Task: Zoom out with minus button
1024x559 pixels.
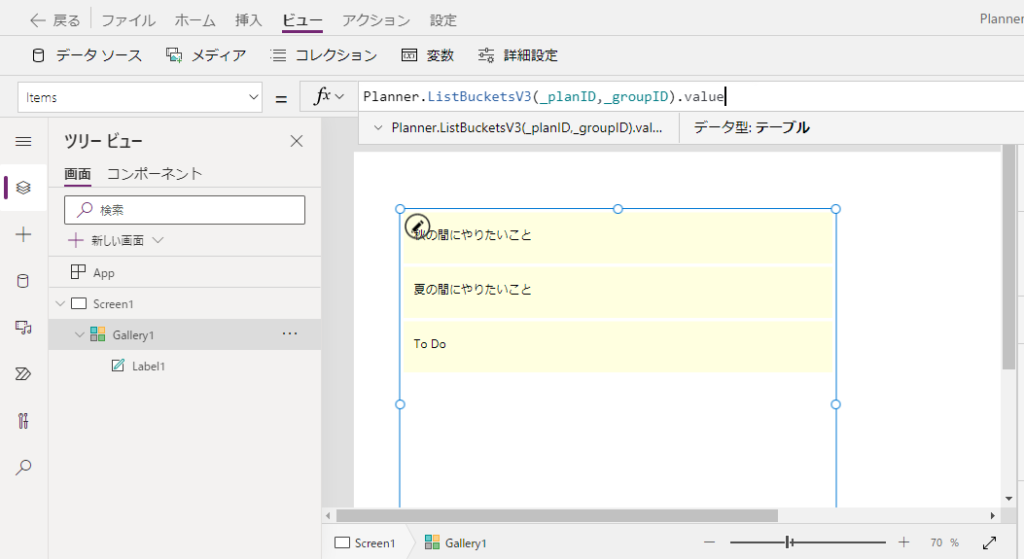Action: tap(710, 542)
